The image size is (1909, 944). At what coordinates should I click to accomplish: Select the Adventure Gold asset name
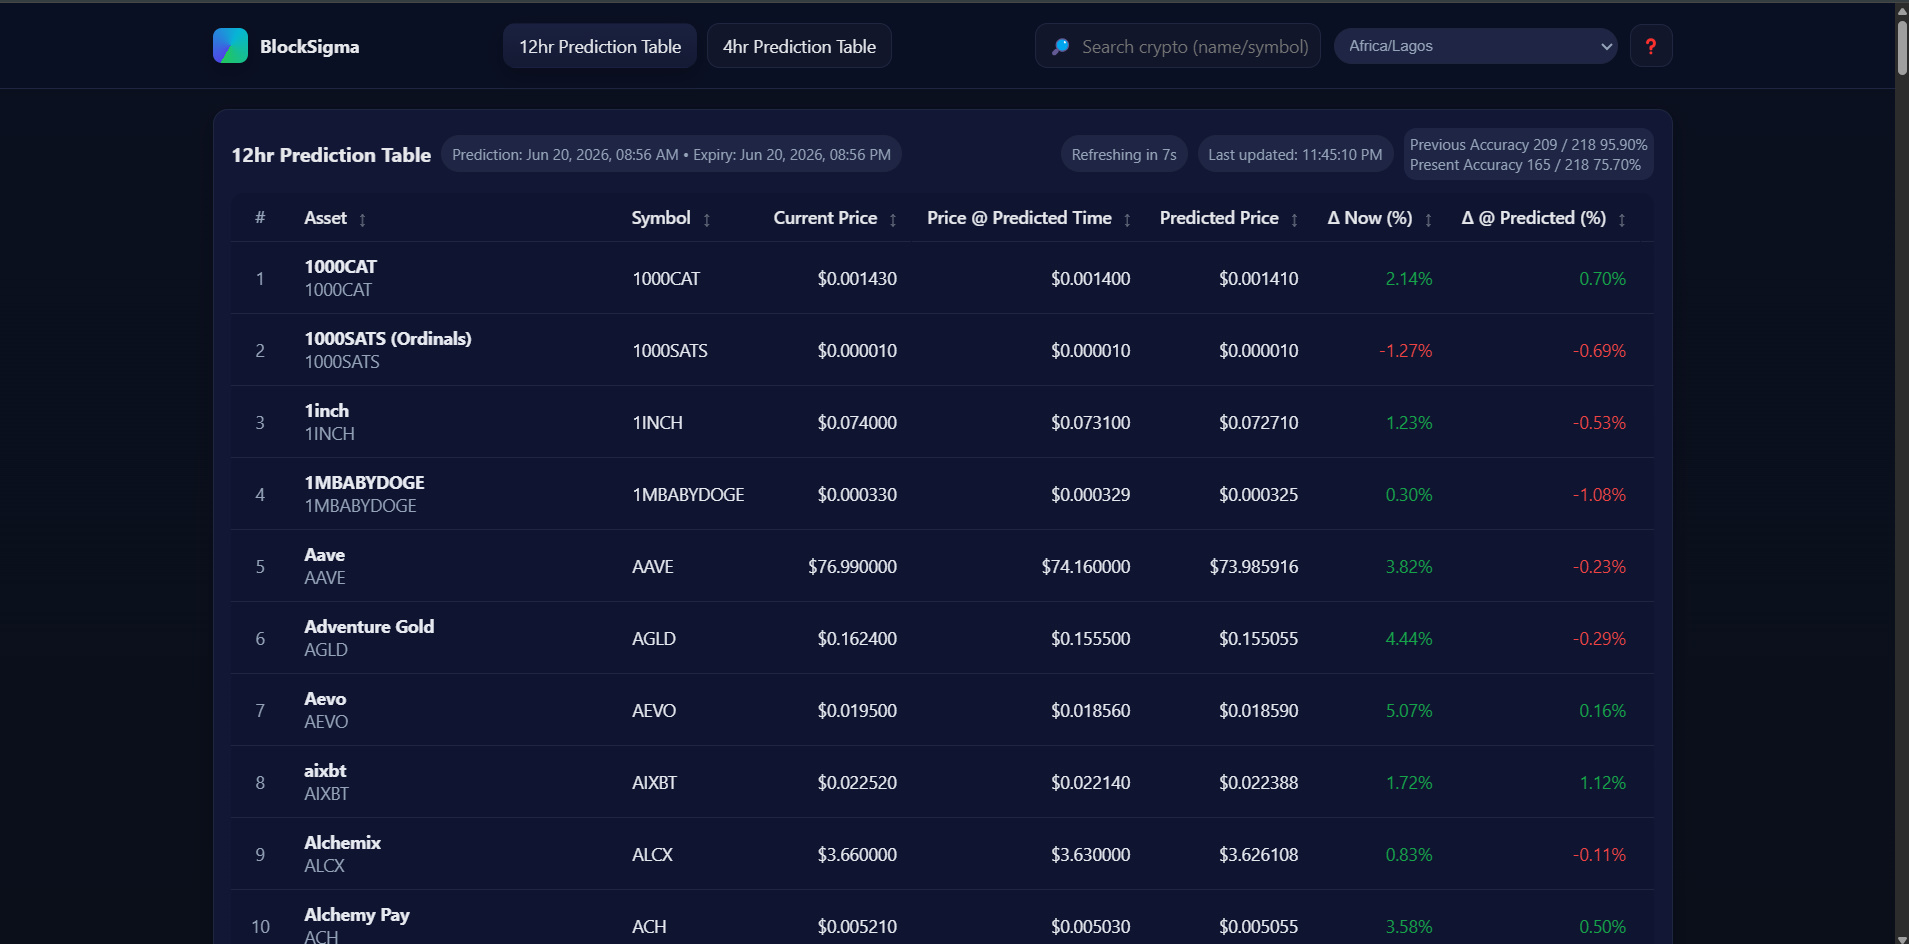click(x=369, y=626)
